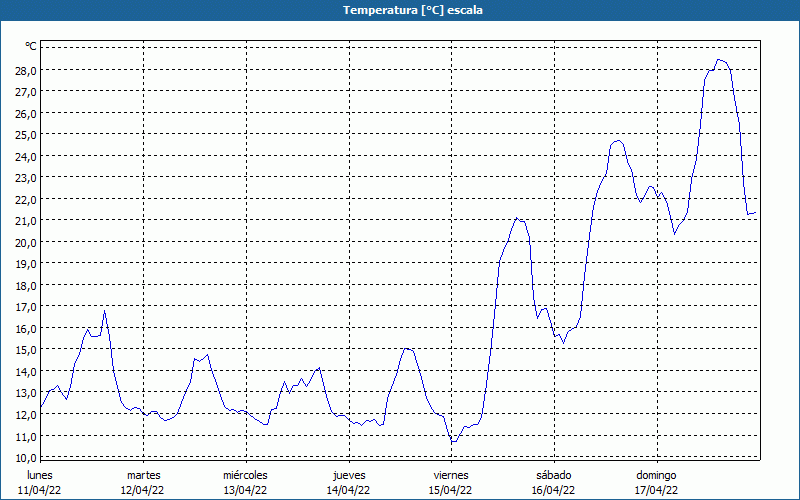
Task: Click the 17,0 axis value
Action: click(27, 307)
